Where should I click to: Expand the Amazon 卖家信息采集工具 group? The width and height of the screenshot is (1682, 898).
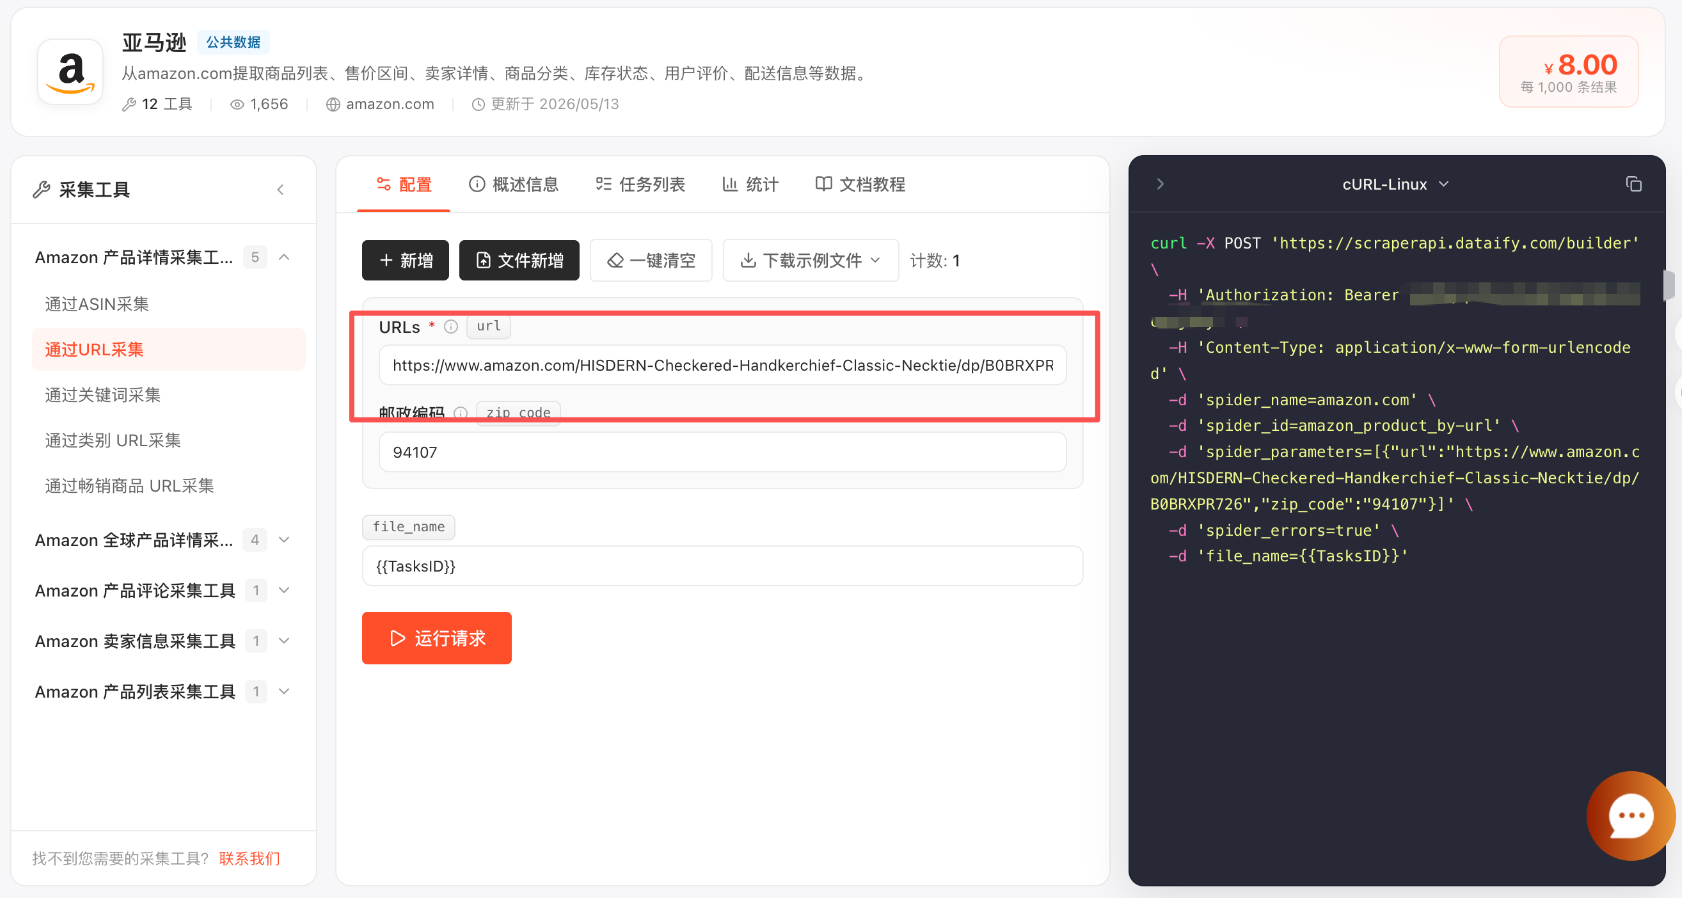(x=284, y=641)
